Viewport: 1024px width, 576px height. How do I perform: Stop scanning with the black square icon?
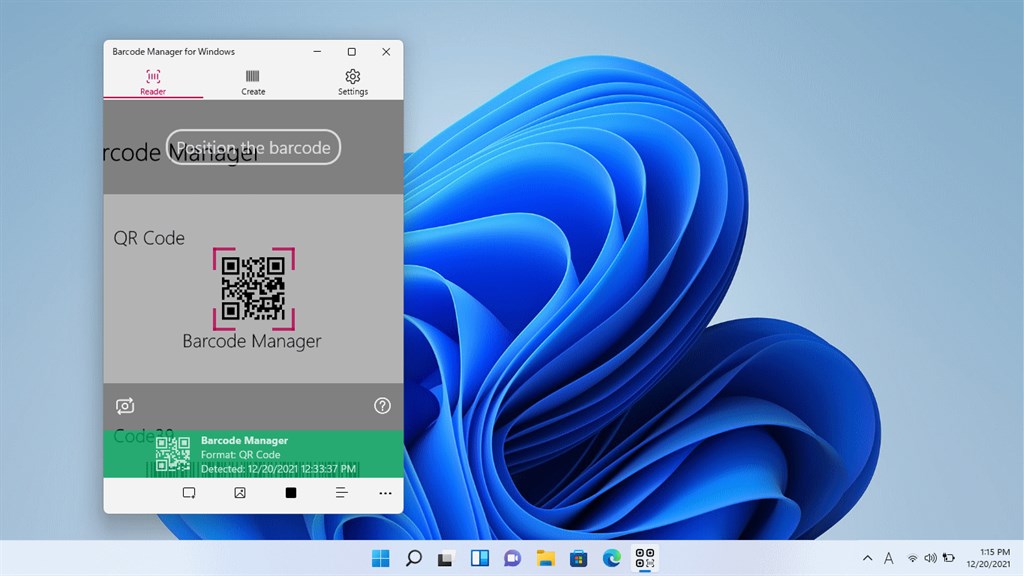coord(290,492)
